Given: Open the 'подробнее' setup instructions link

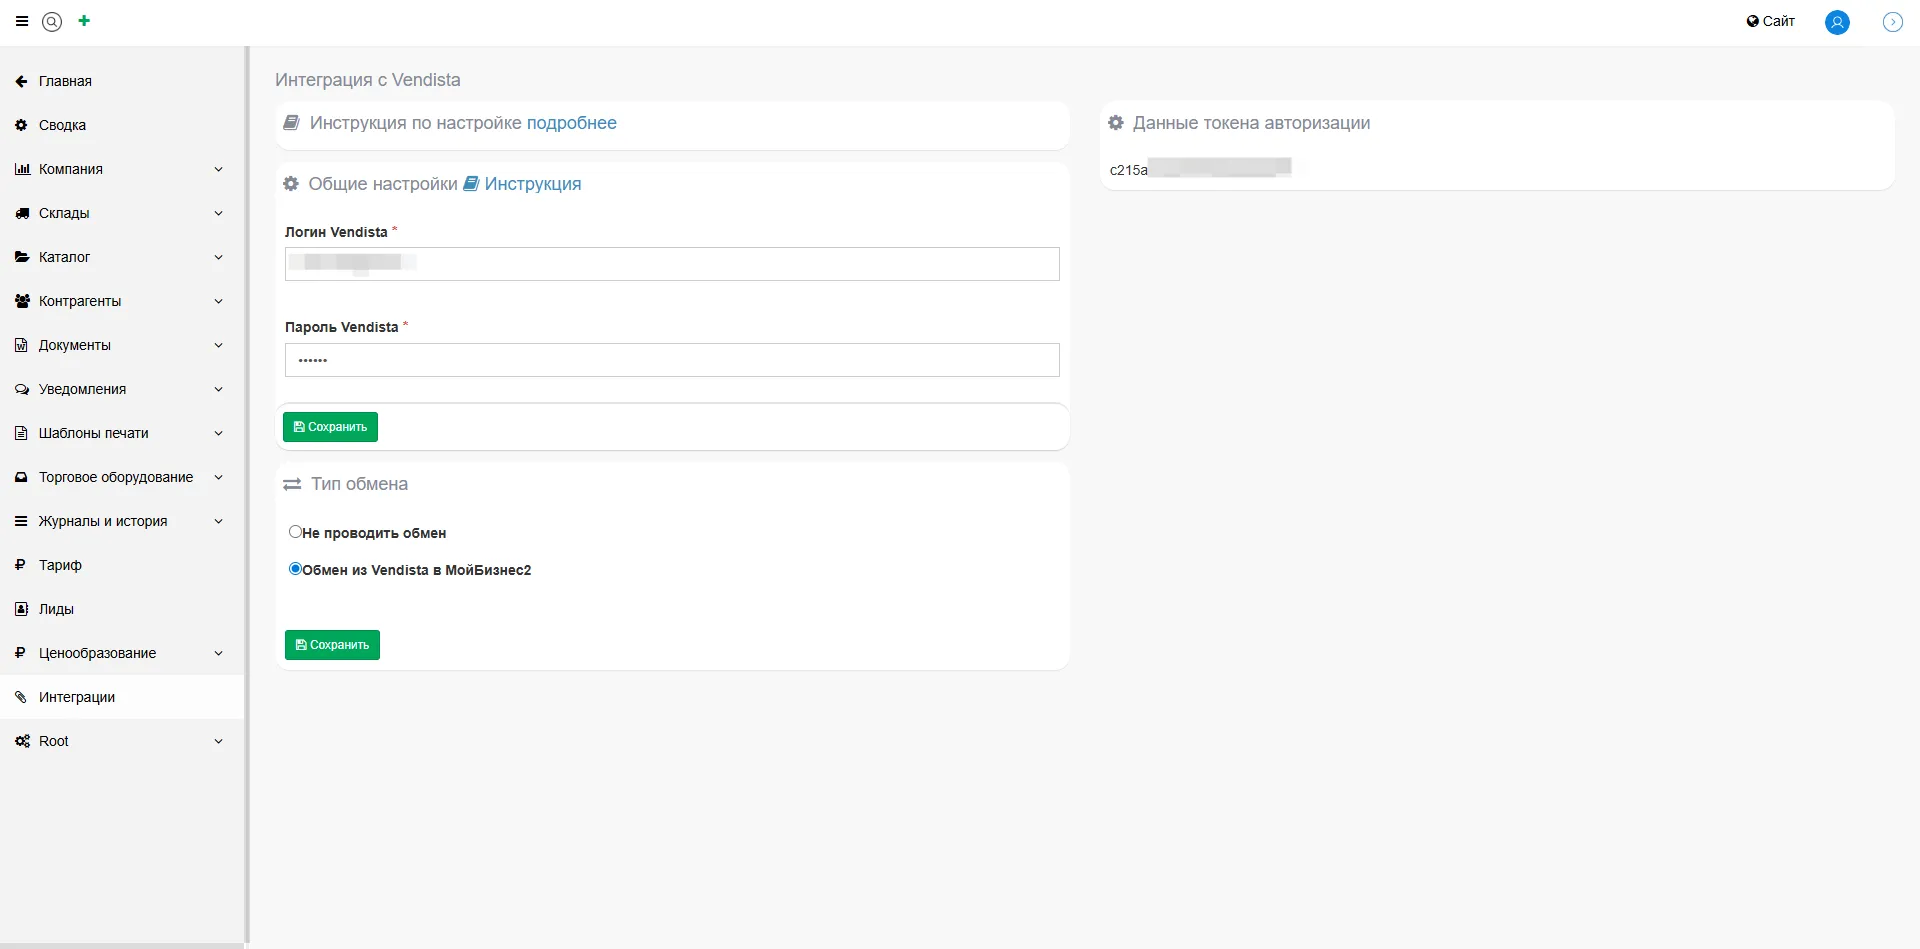Looking at the screenshot, I should click(x=571, y=123).
